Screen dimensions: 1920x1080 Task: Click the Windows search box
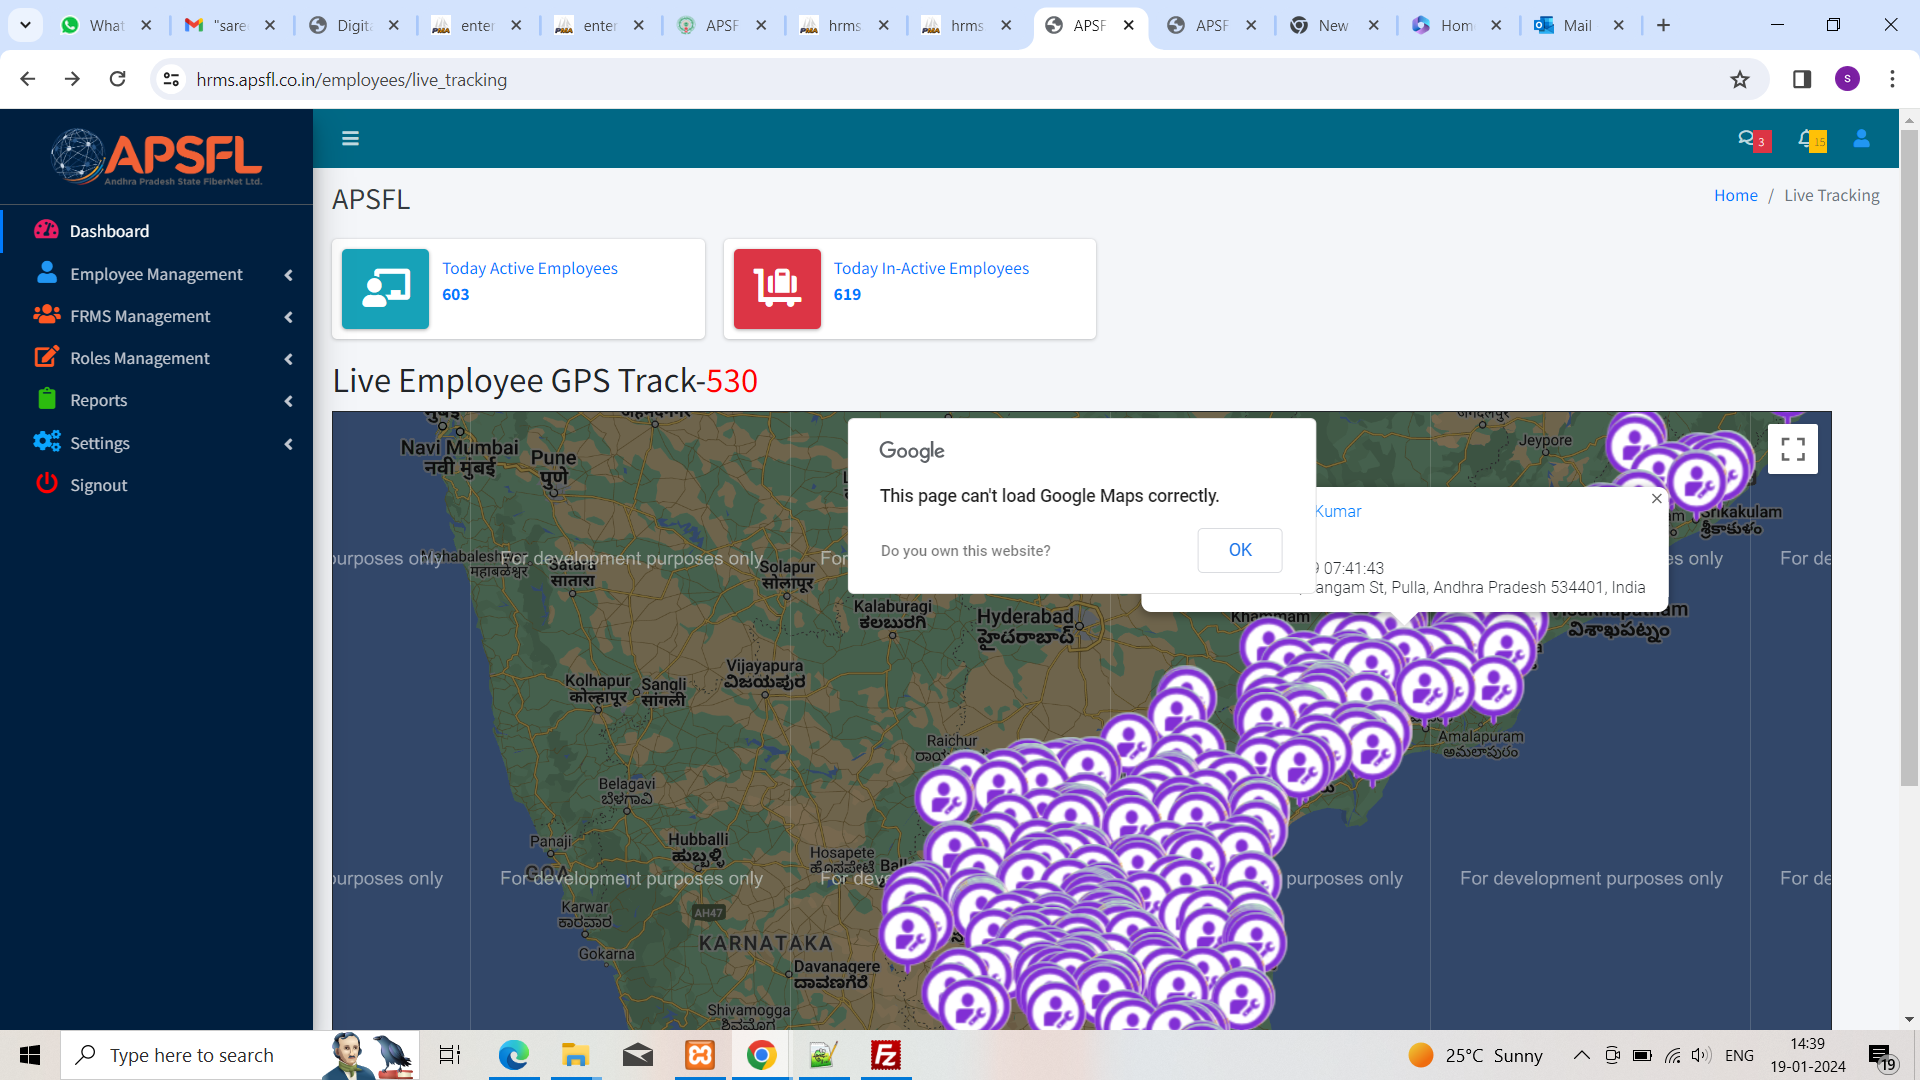[x=240, y=1055]
